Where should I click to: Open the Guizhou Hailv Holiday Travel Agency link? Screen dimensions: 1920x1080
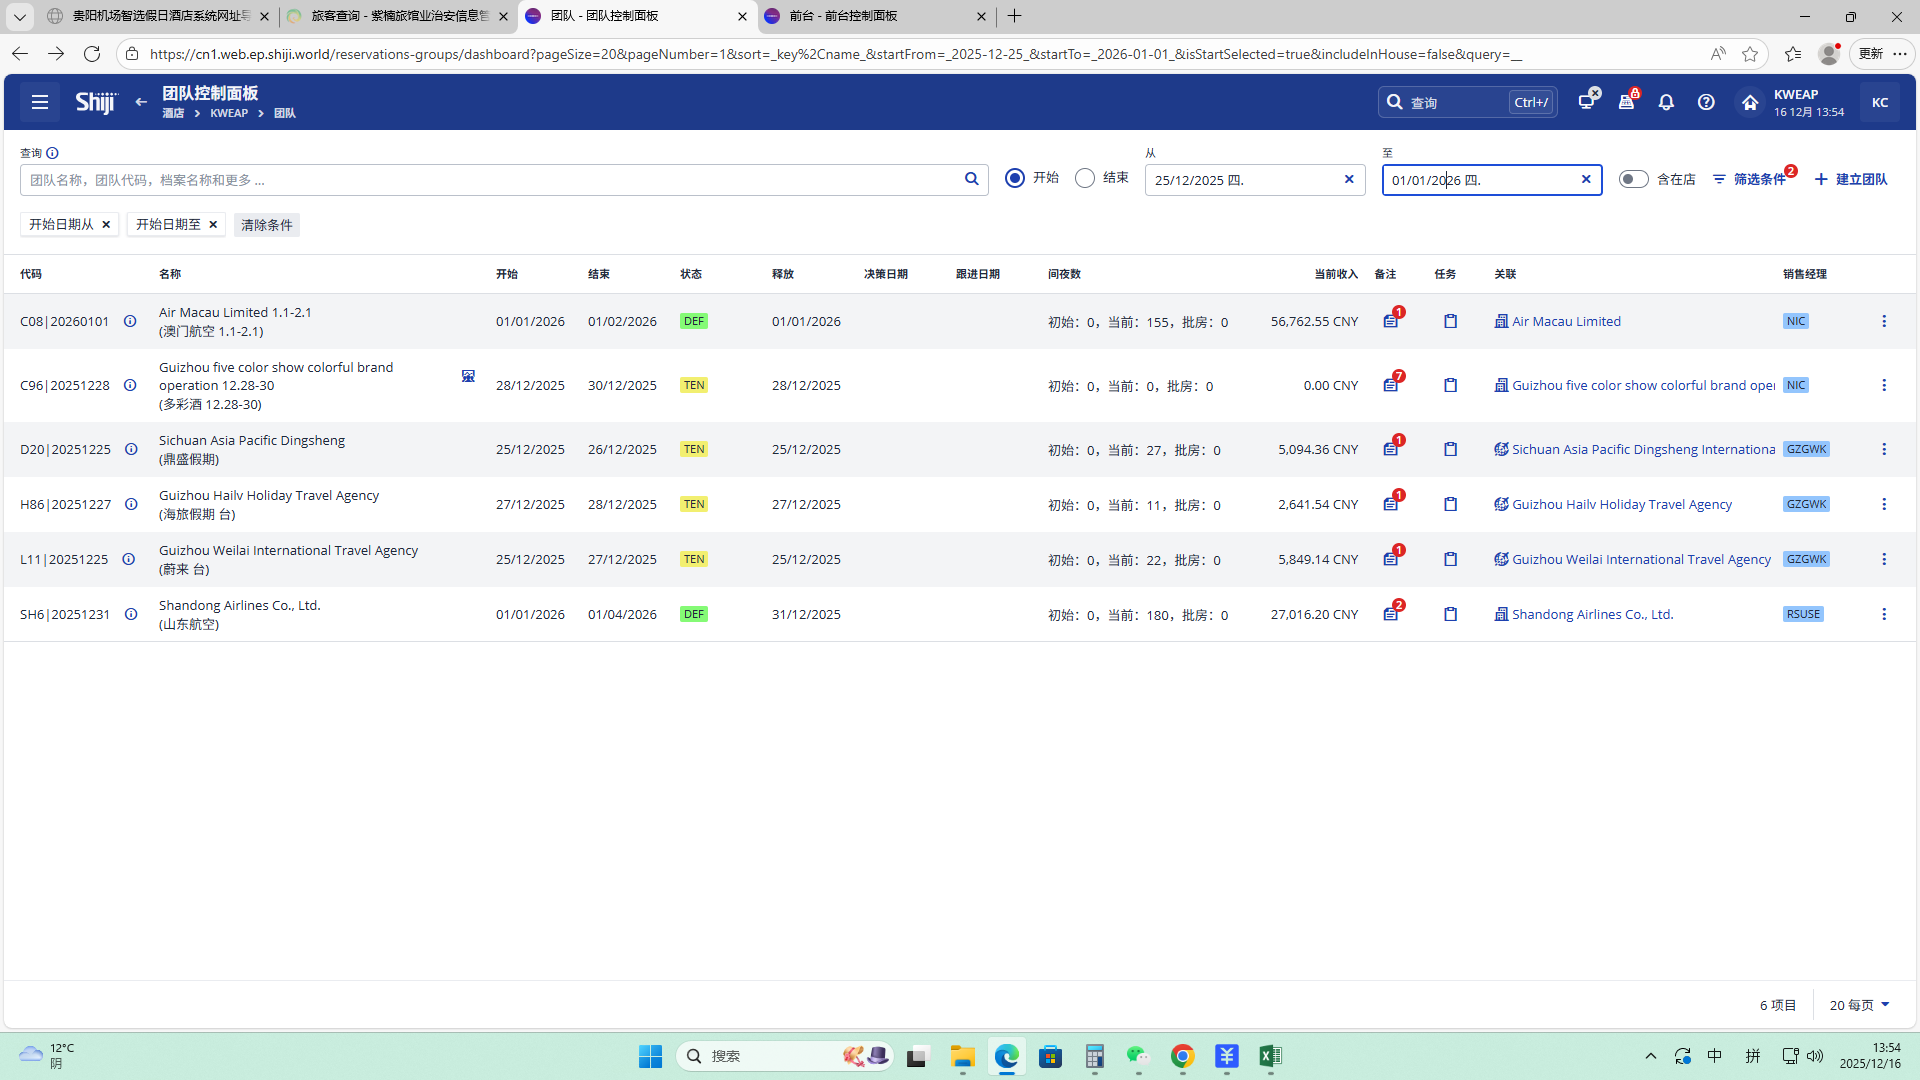click(1621, 504)
